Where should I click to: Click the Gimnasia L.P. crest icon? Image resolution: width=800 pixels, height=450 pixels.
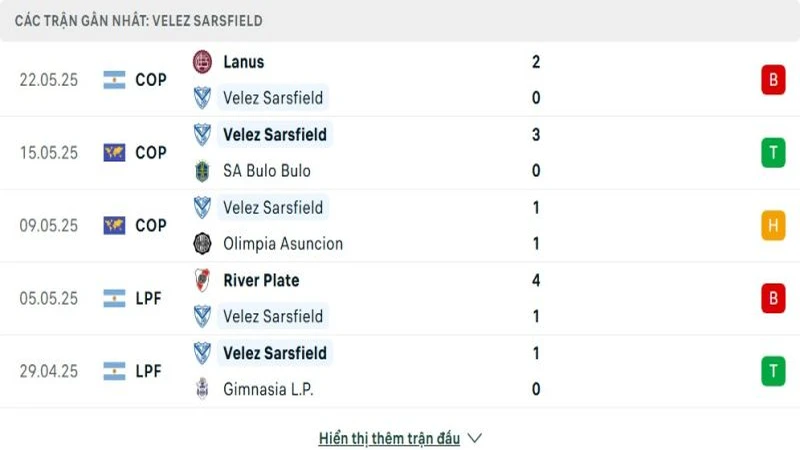point(202,390)
